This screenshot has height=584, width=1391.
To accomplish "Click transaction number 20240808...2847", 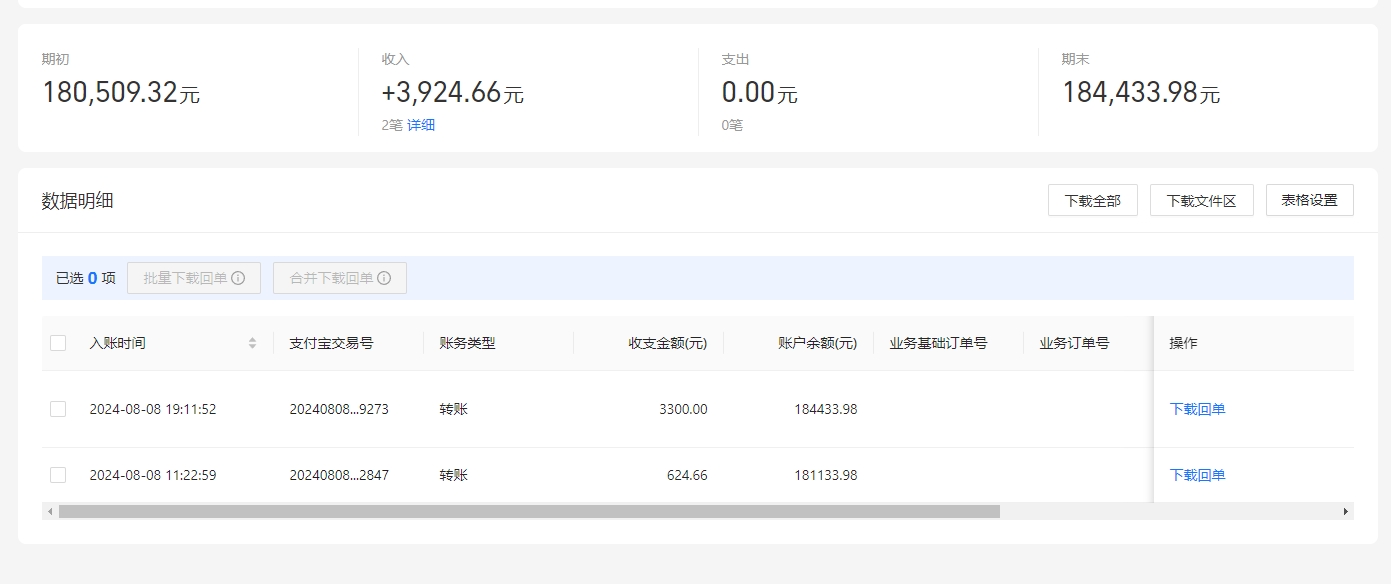I will [339, 475].
